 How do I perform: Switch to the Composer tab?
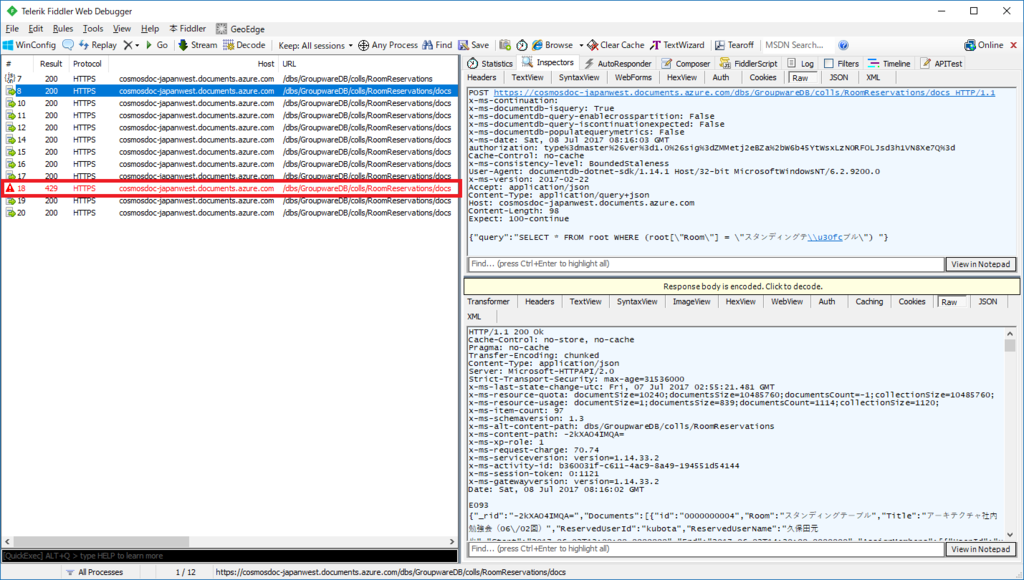coord(686,63)
